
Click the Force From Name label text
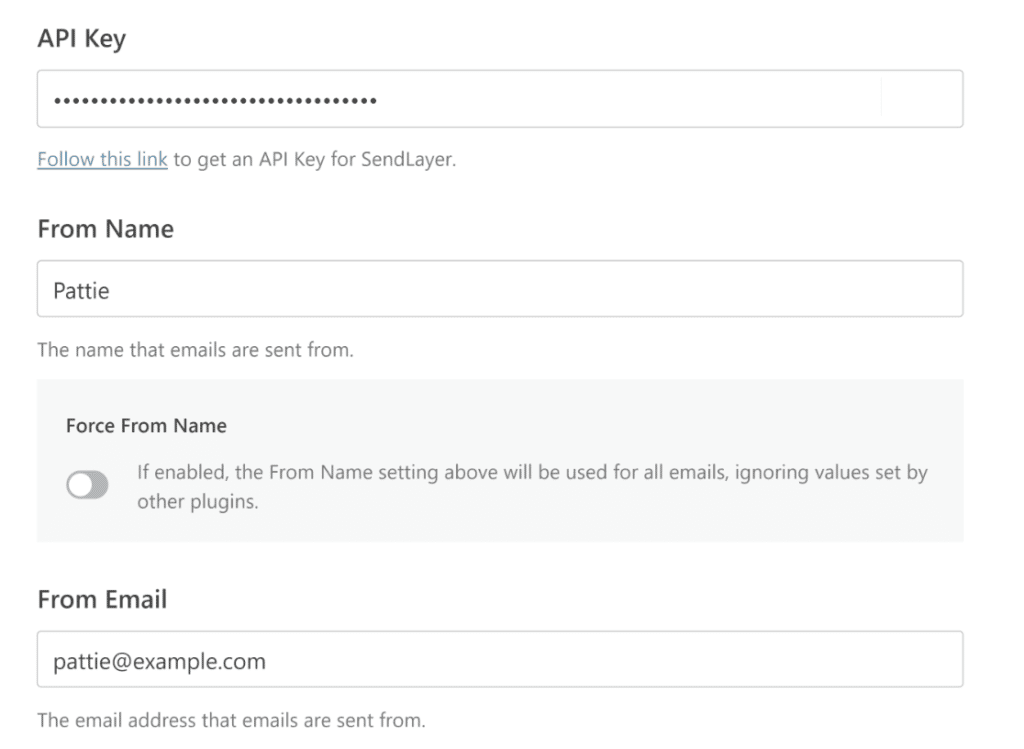[146, 425]
